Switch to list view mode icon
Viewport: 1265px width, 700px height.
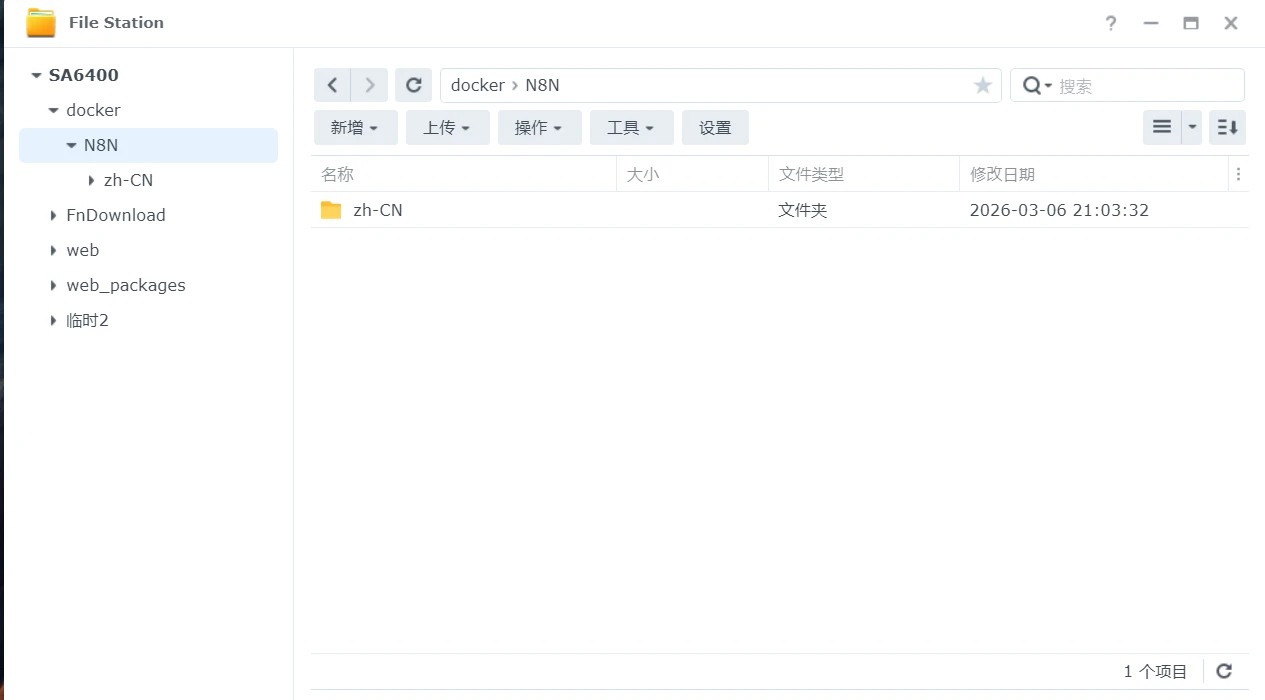click(x=1161, y=127)
